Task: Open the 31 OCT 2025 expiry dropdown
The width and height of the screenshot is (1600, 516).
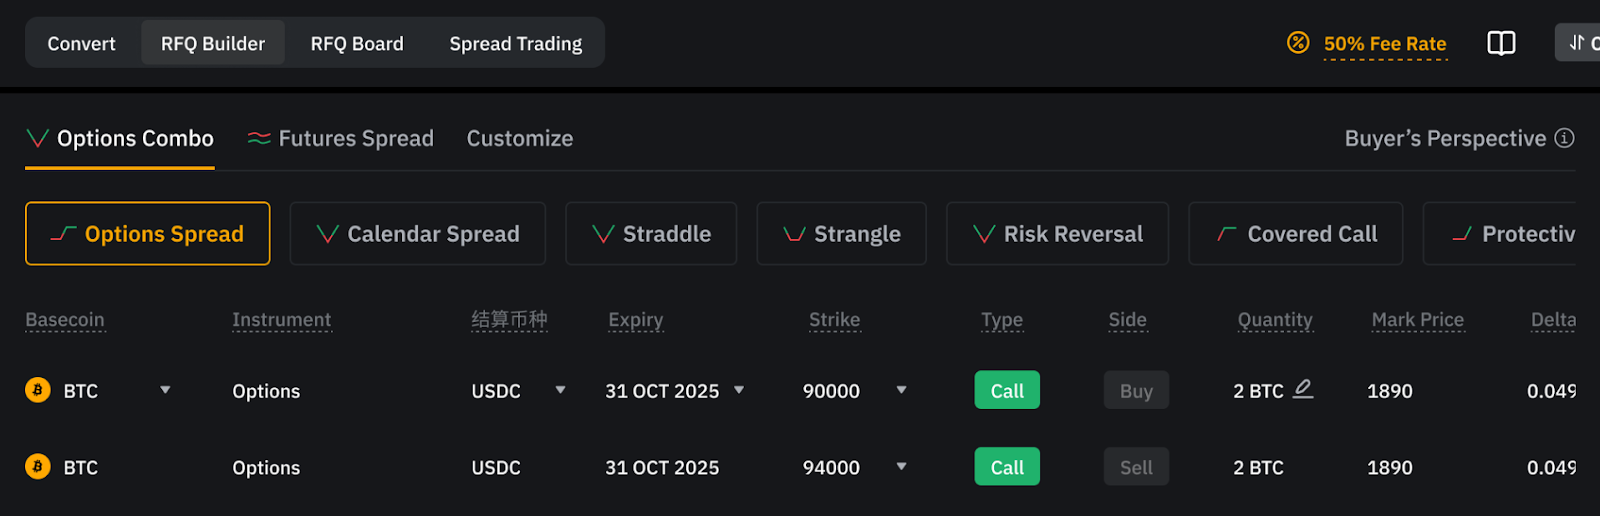Action: [739, 390]
